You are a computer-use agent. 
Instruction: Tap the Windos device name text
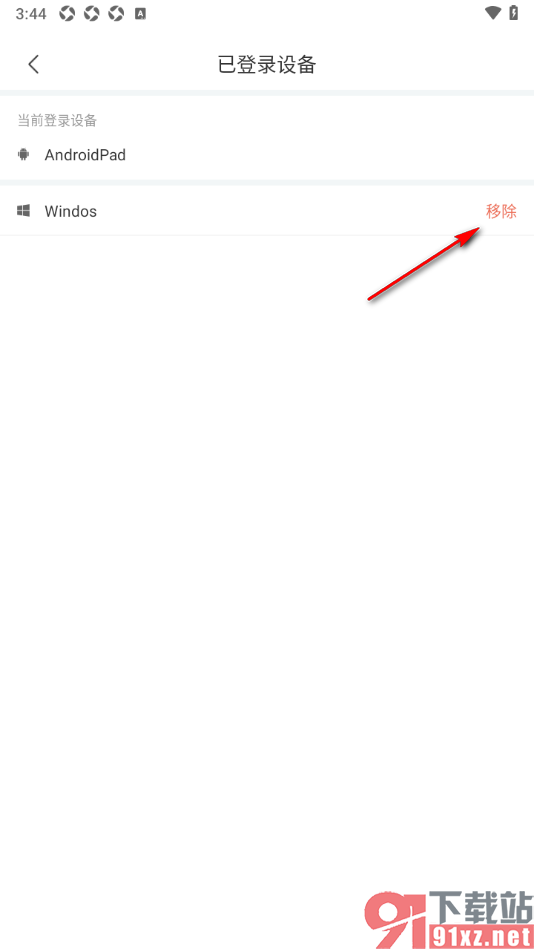70,211
